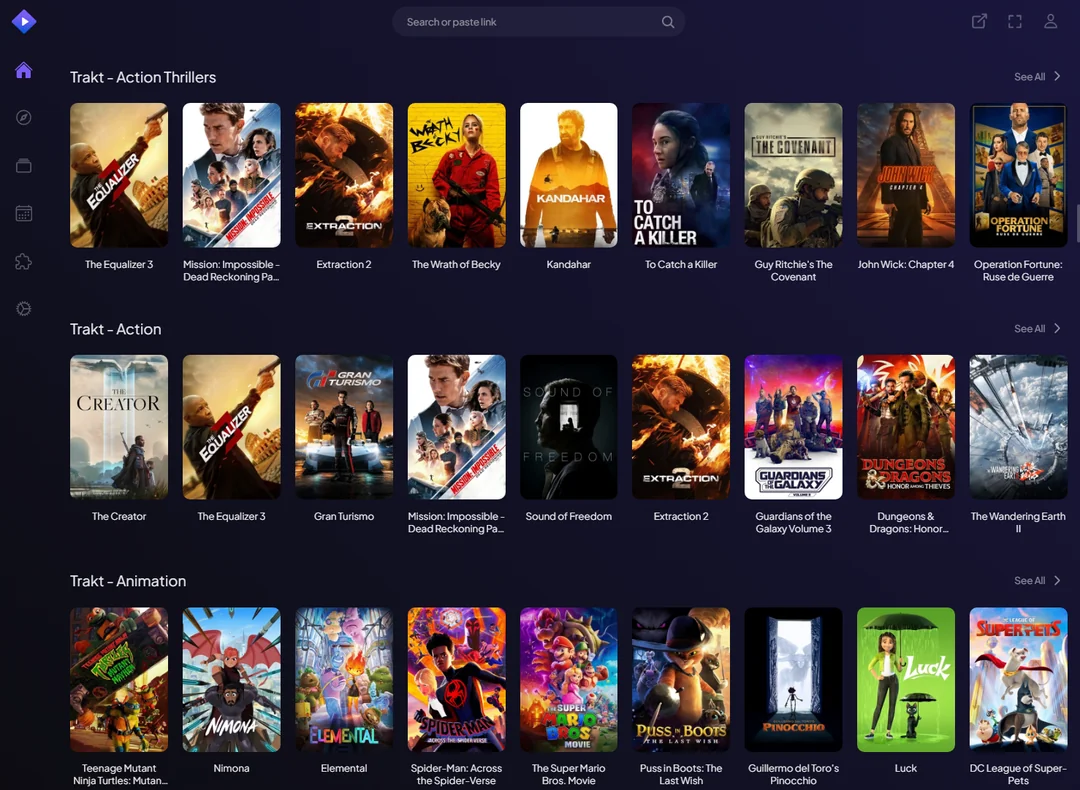Open the user profile icon
Screen dimensions: 1080x790
pos(1050,22)
